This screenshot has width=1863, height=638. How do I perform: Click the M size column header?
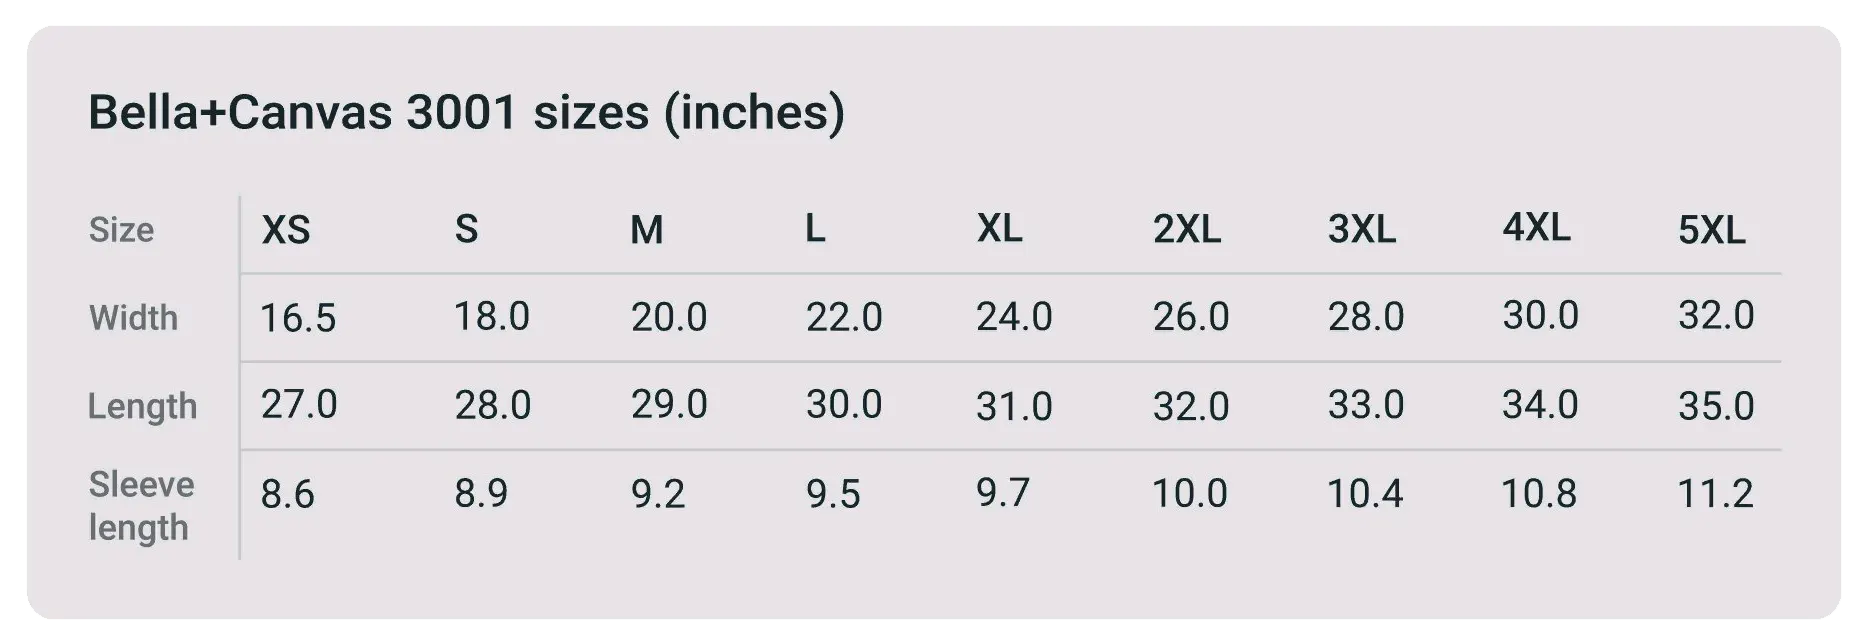[x=646, y=231]
